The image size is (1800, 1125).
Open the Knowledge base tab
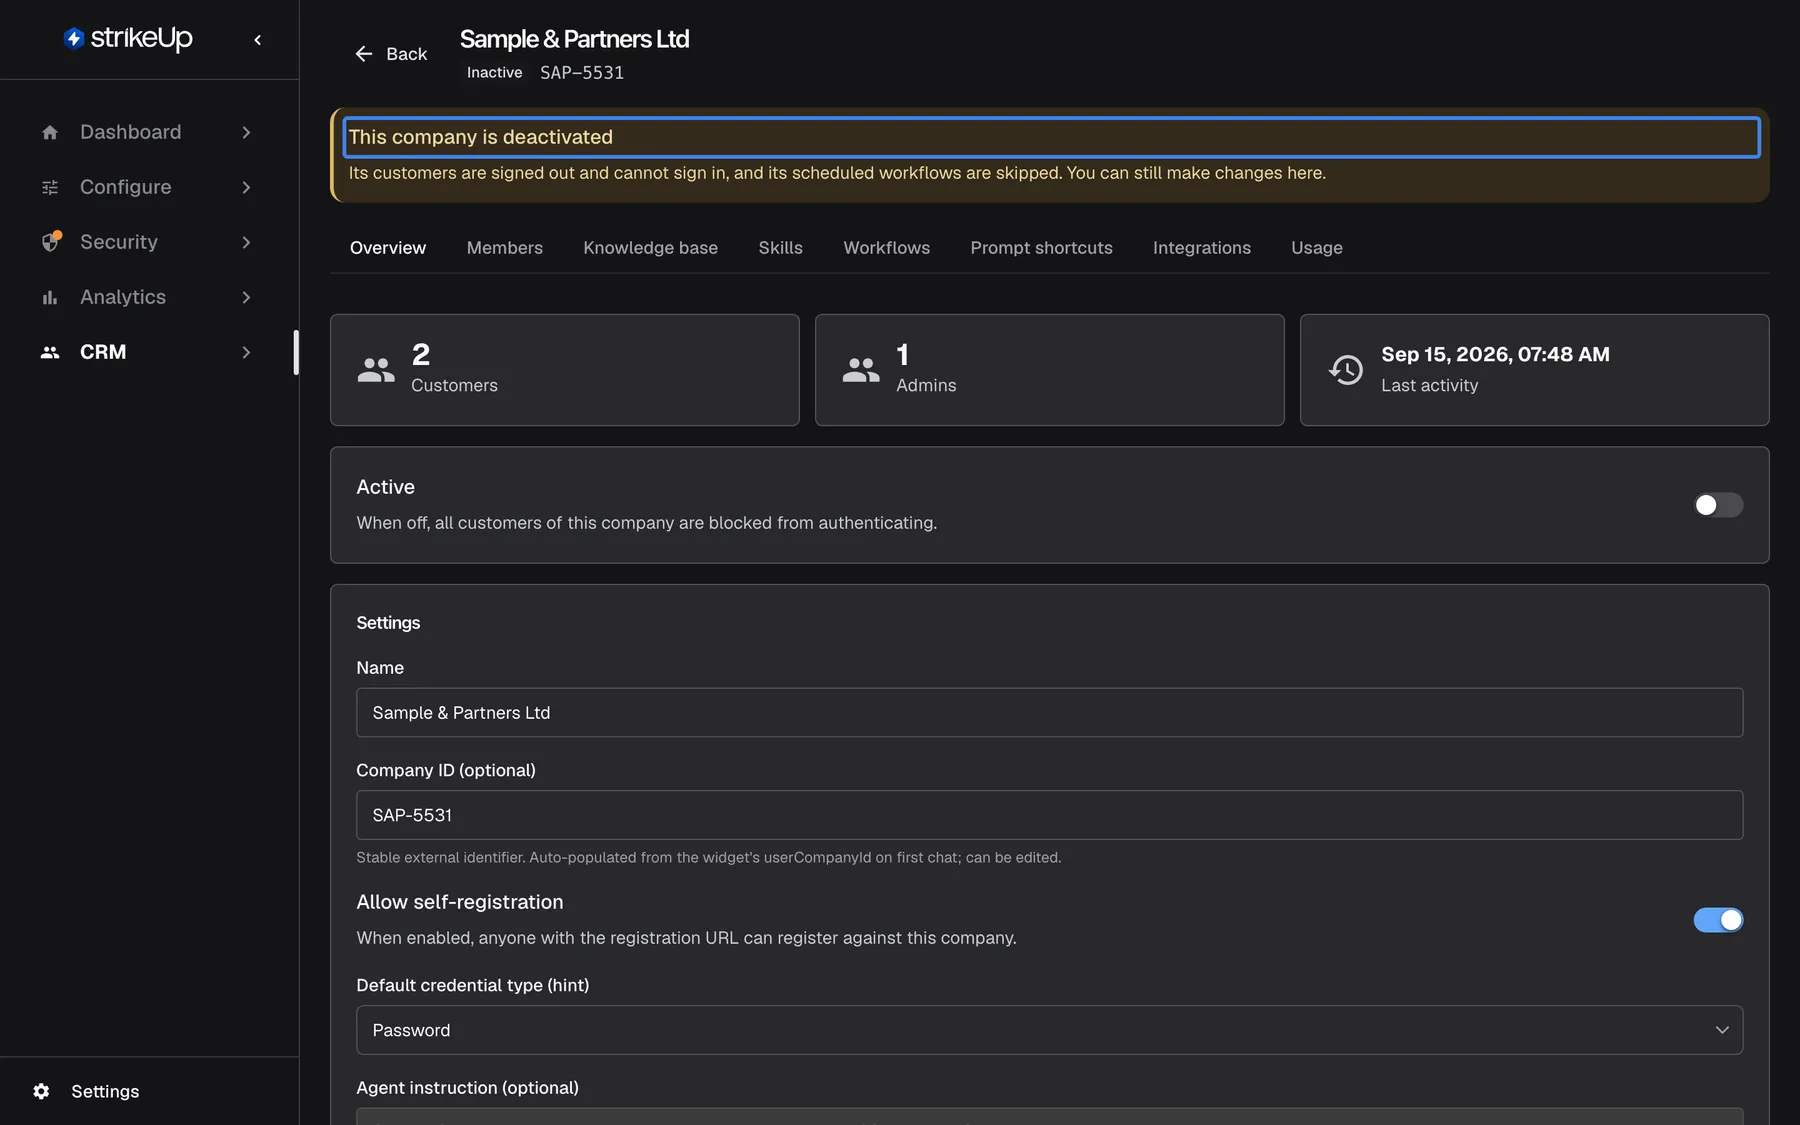coord(650,248)
